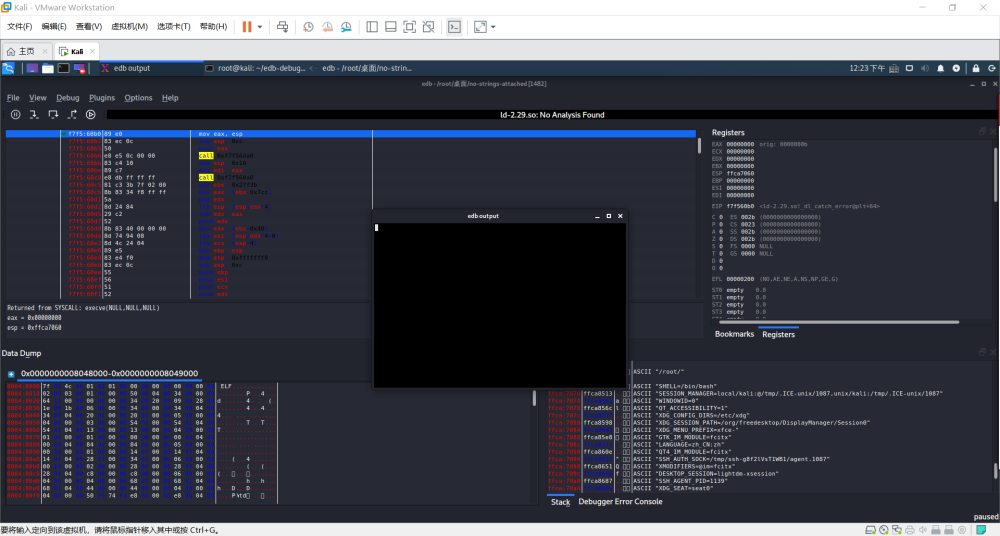The image size is (1000, 536).
Task: Suspend the VM with VMware pause button
Action: tap(247, 27)
